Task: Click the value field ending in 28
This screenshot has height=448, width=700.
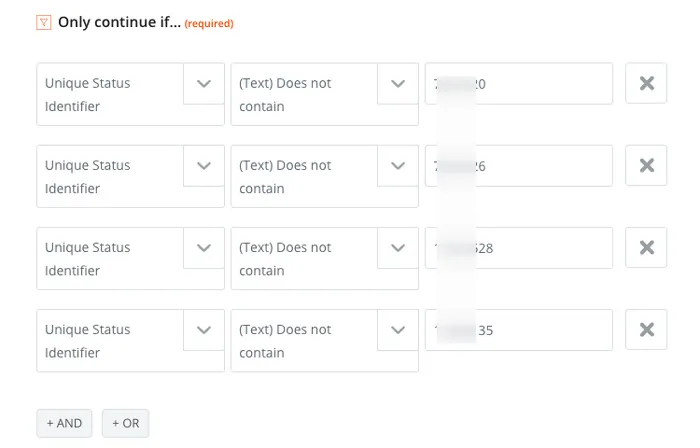Action: (x=519, y=248)
